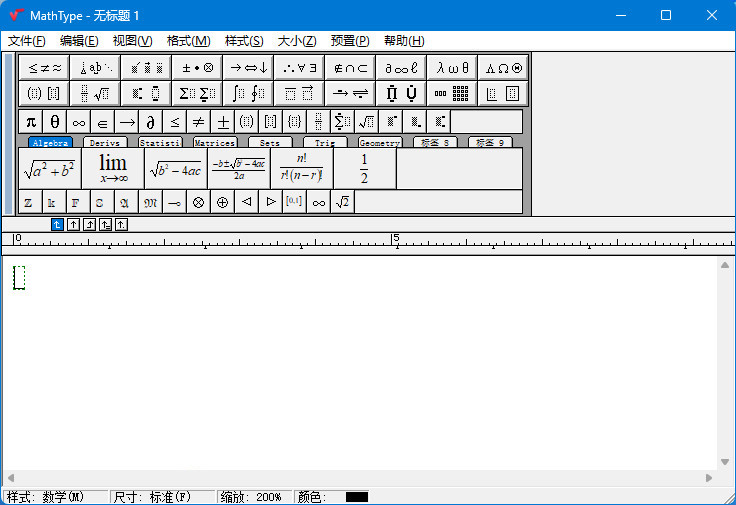Switch to the 标签 8 tab

point(435,142)
